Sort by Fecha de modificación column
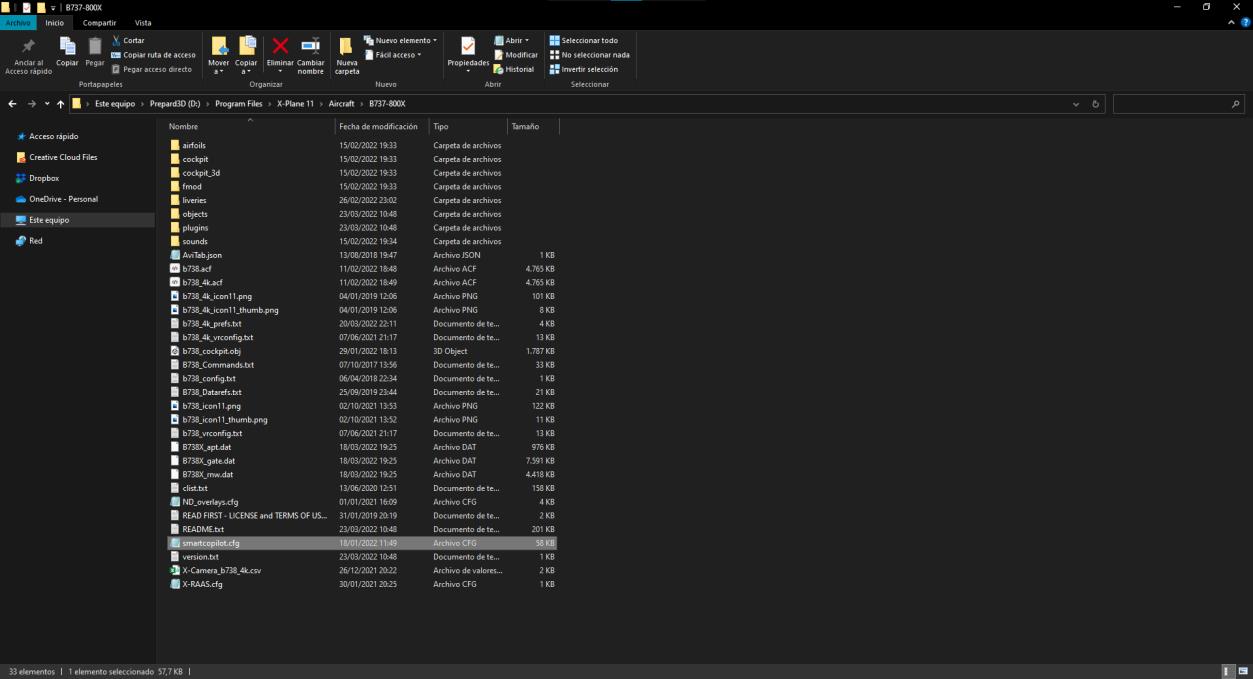This screenshot has height=679, width=1253. 382,127
